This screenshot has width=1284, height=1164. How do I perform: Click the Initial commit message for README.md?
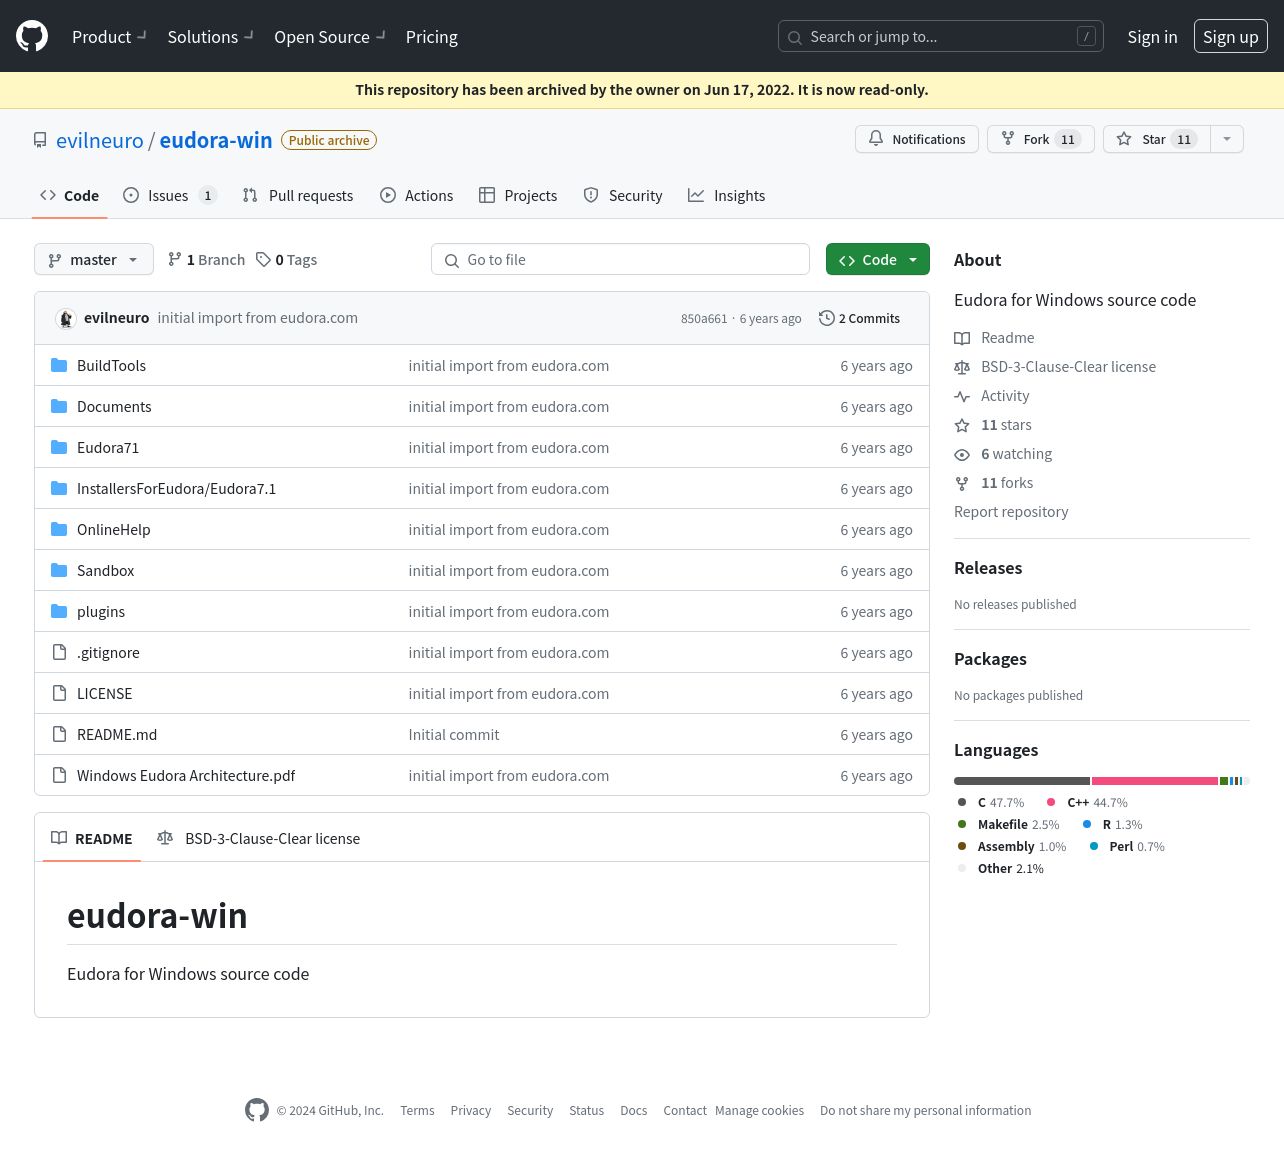coord(454,735)
